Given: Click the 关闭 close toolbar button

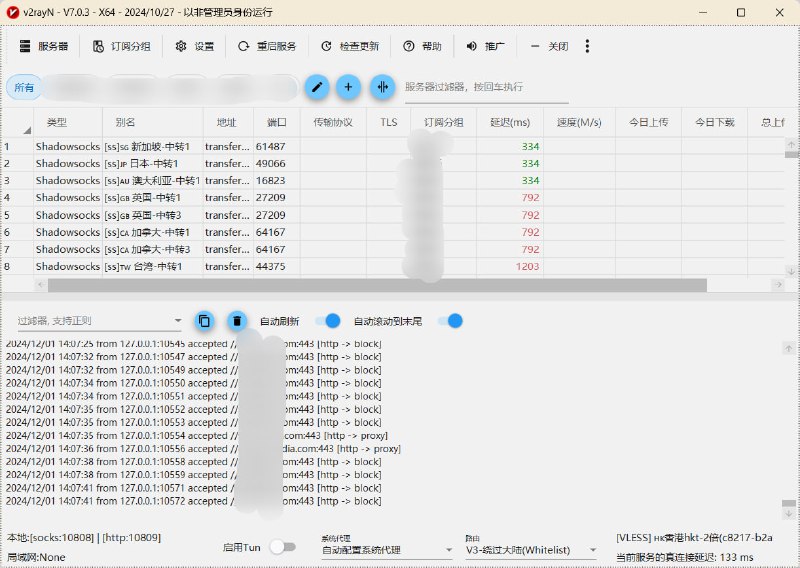Looking at the screenshot, I should coord(549,46).
